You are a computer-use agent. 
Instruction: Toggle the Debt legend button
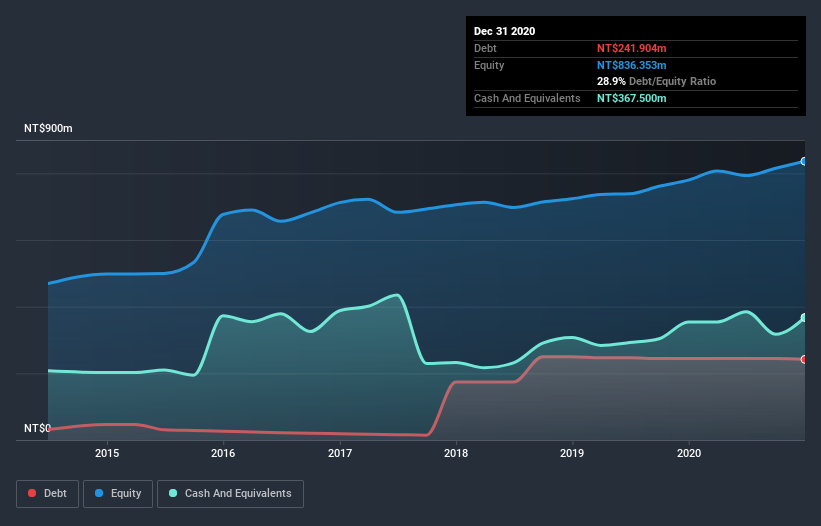coord(48,494)
